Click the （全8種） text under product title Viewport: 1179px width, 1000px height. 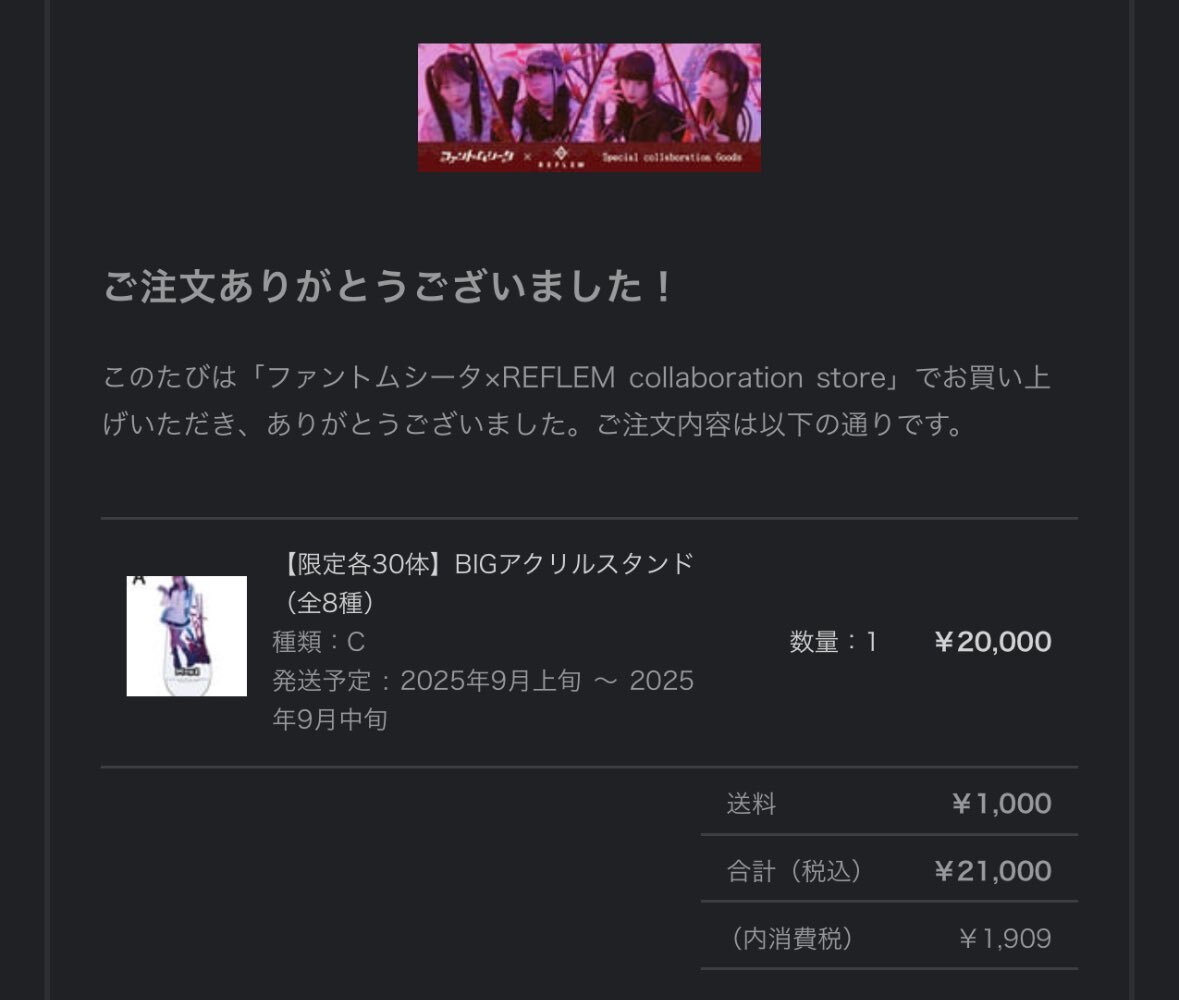[x=329, y=602]
